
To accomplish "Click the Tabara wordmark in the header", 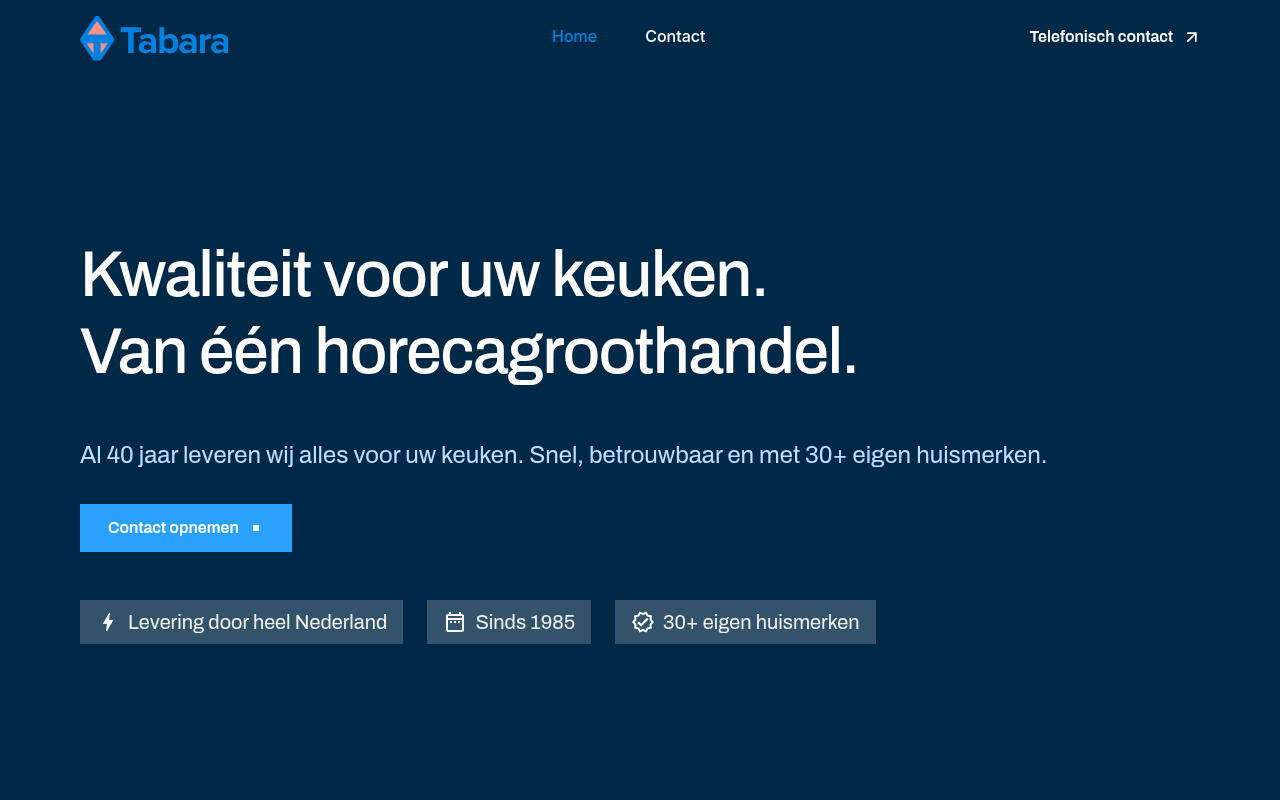I will [175, 40].
